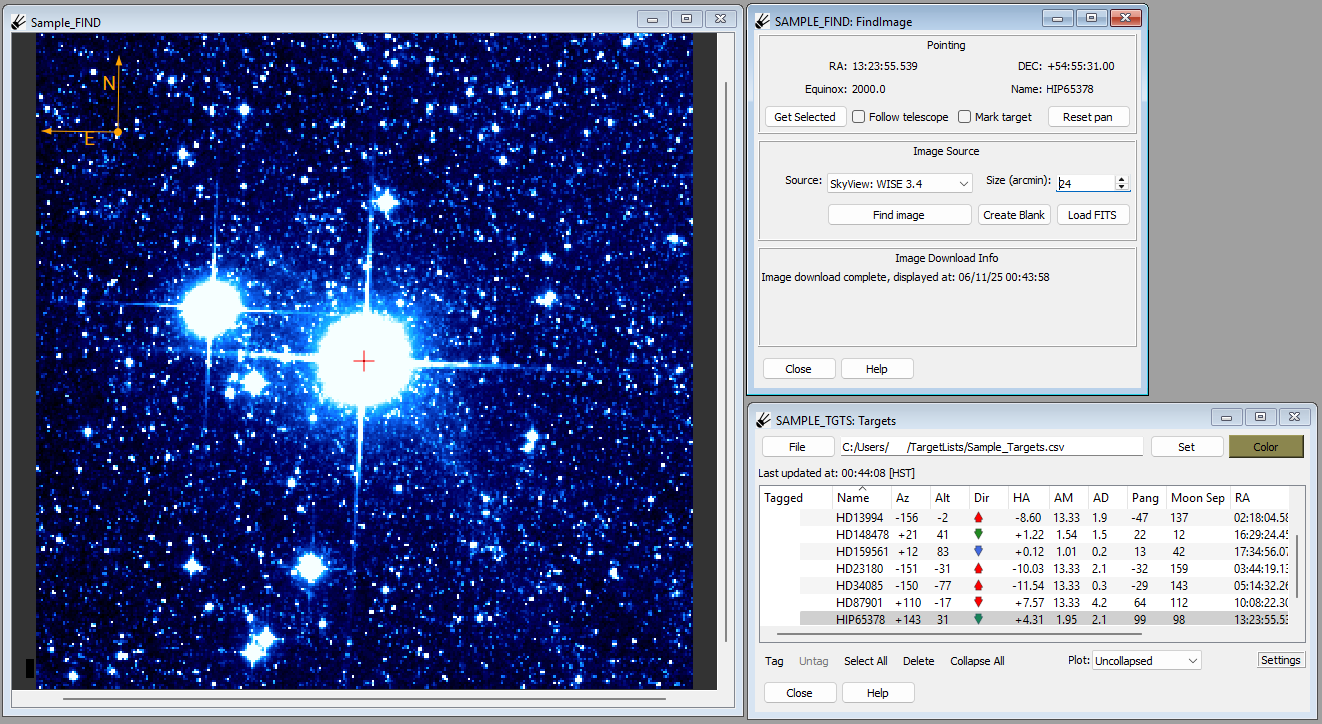Click the Size arcmin input field
Viewport: 1322px width, 724px height.
(1085, 183)
